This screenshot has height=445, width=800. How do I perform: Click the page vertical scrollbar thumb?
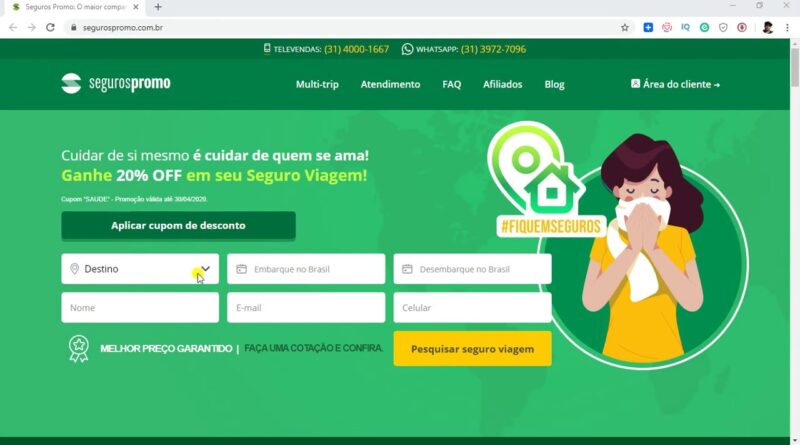(795, 68)
